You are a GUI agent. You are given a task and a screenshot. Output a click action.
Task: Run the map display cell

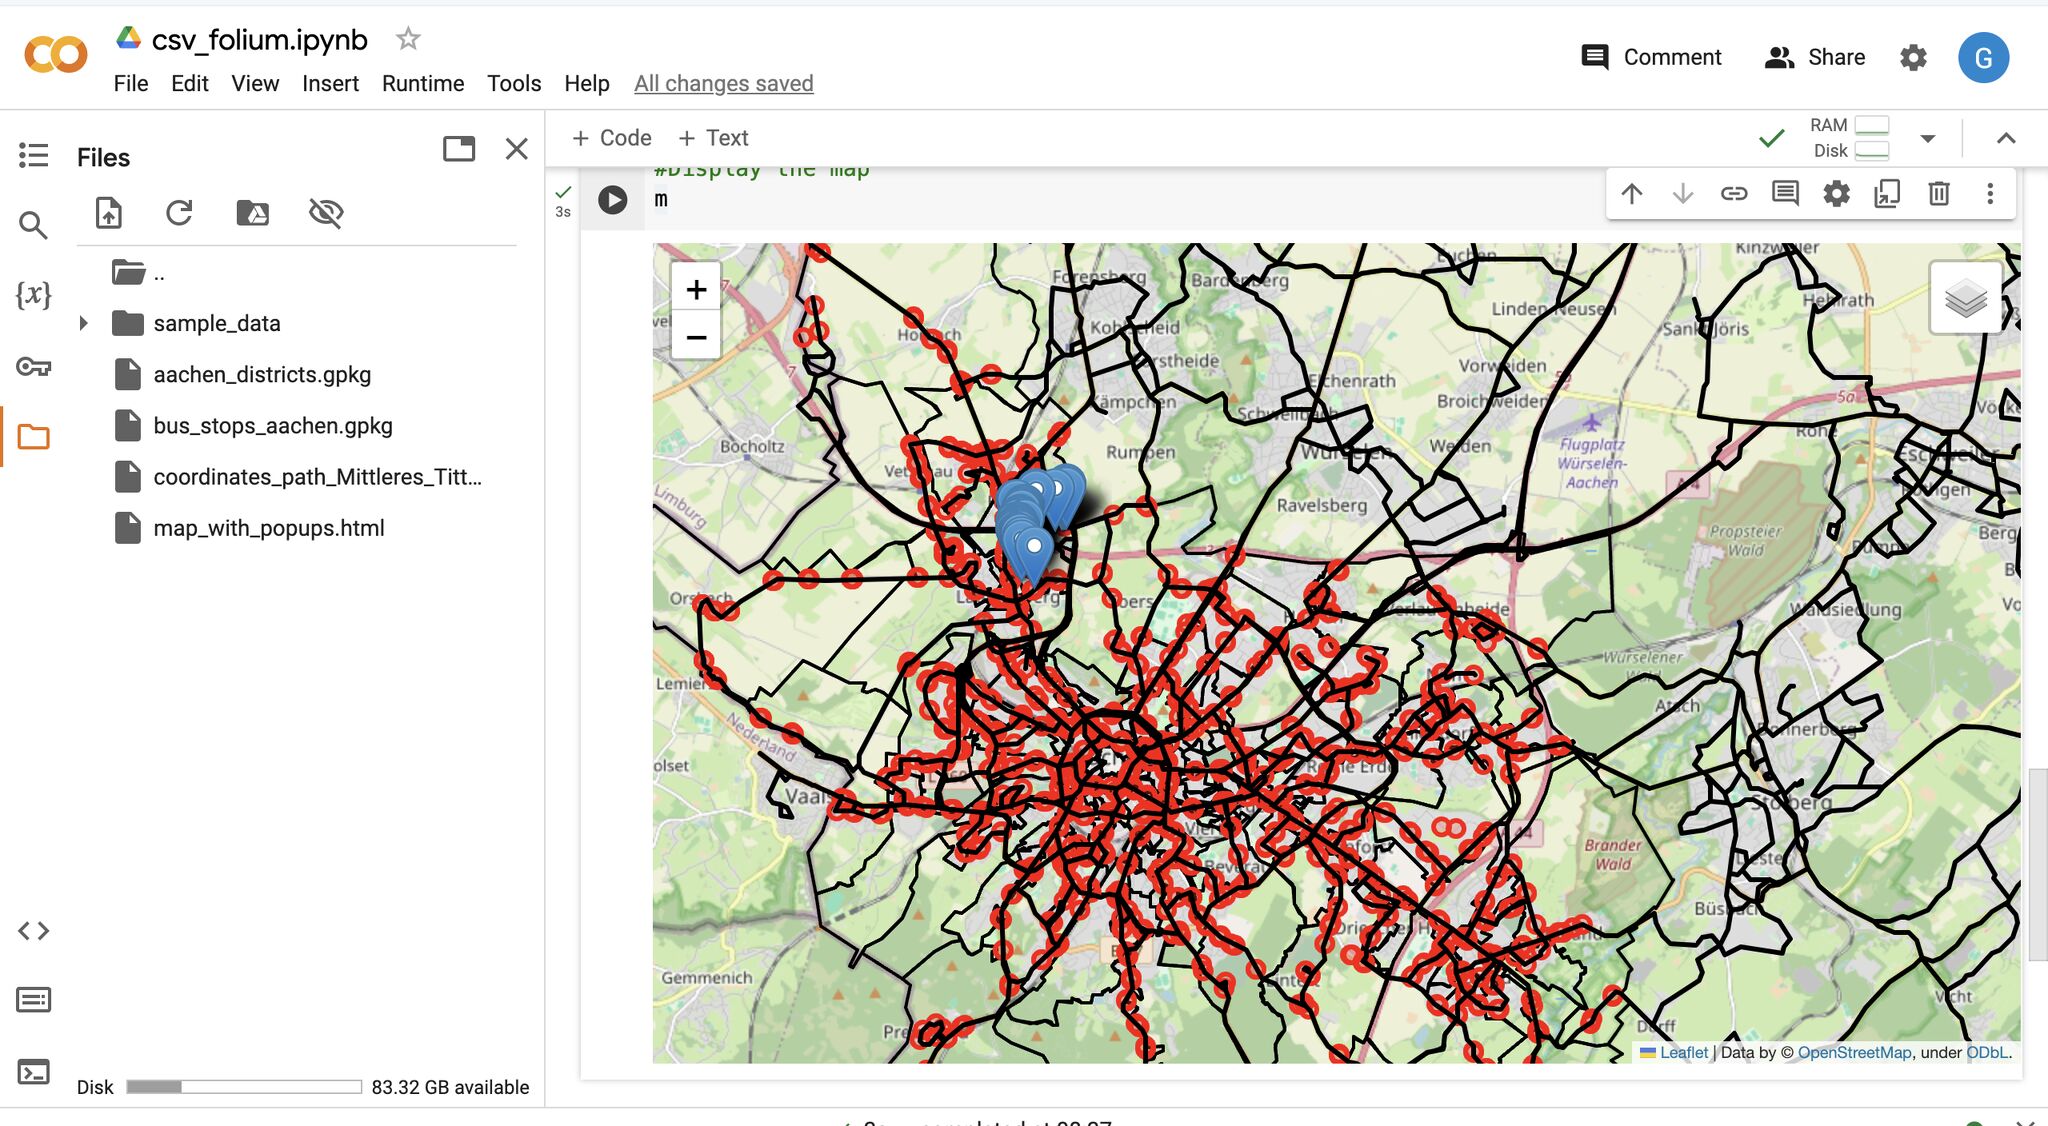(612, 200)
